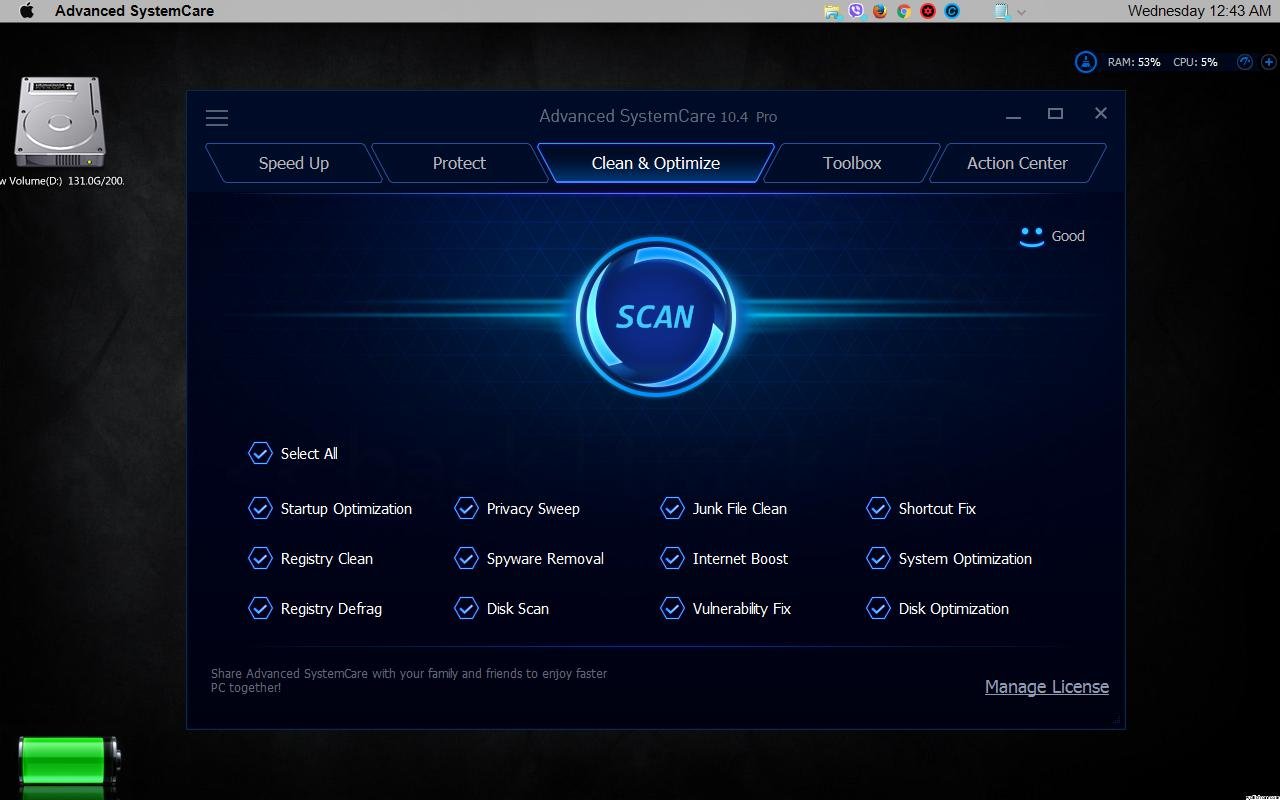This screenshot has height=800, width=1280.
Task: Uncheck Registry Defrag
Action: coord(260,609)
